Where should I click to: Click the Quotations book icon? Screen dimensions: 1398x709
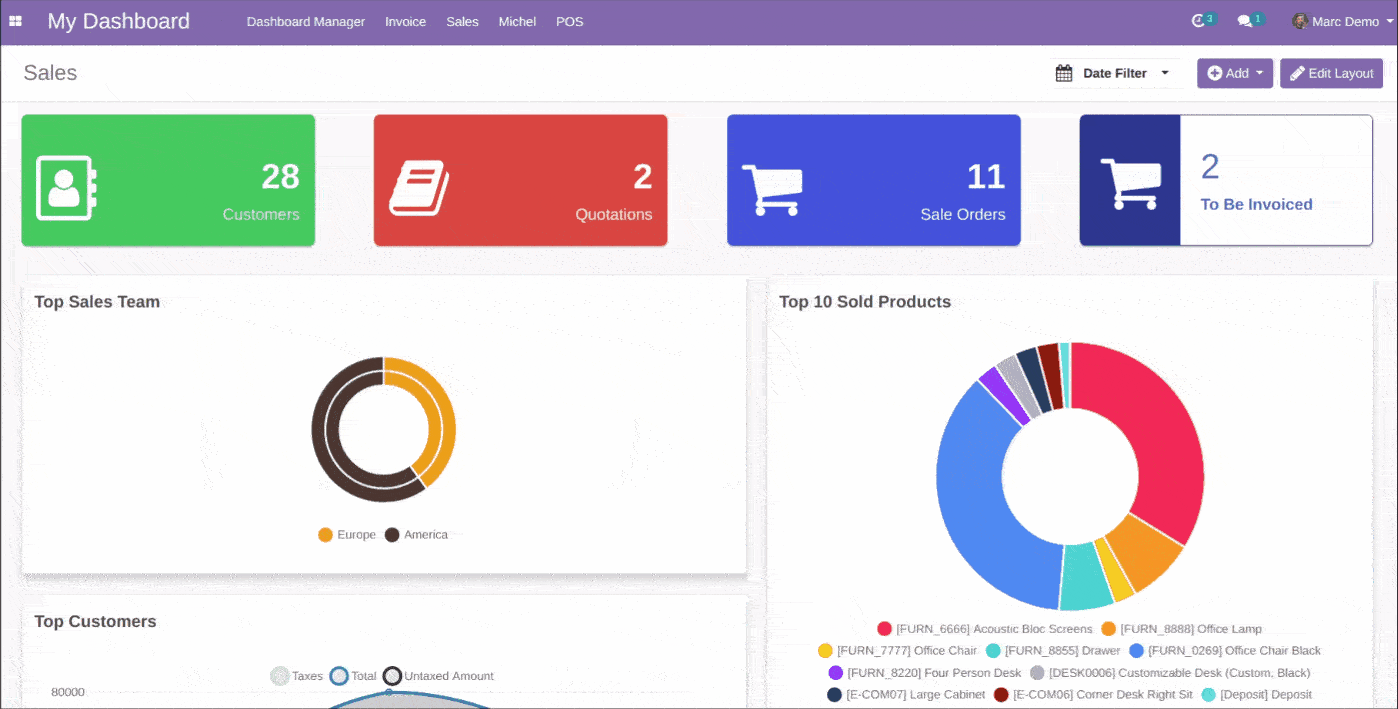coord(419,188)
